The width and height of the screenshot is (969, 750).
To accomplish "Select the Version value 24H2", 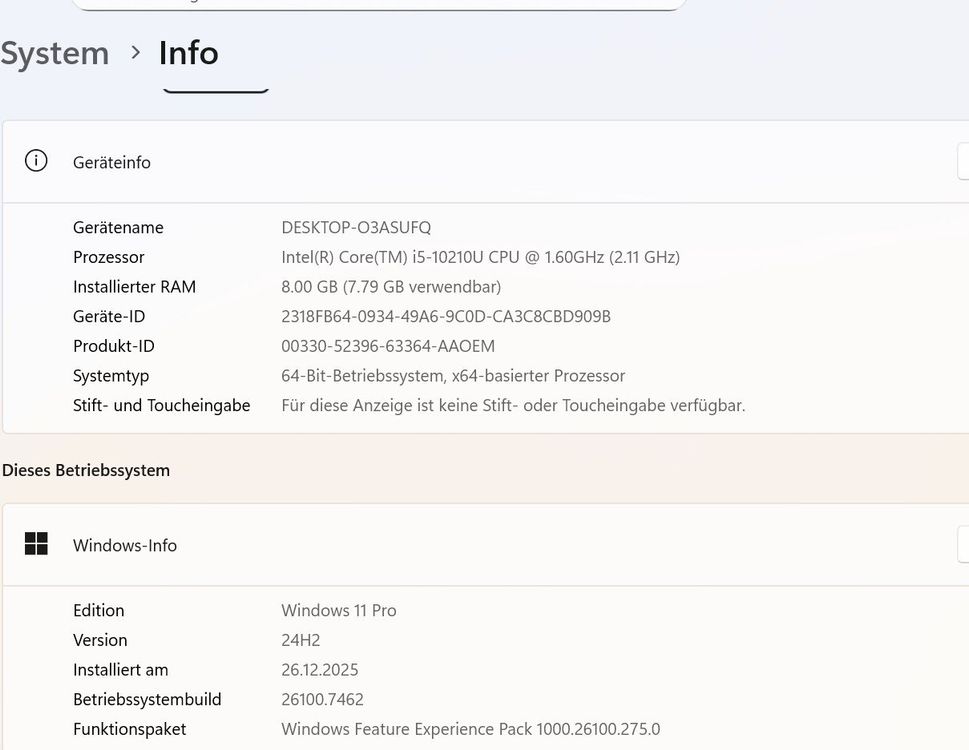I will click(300, 640).
